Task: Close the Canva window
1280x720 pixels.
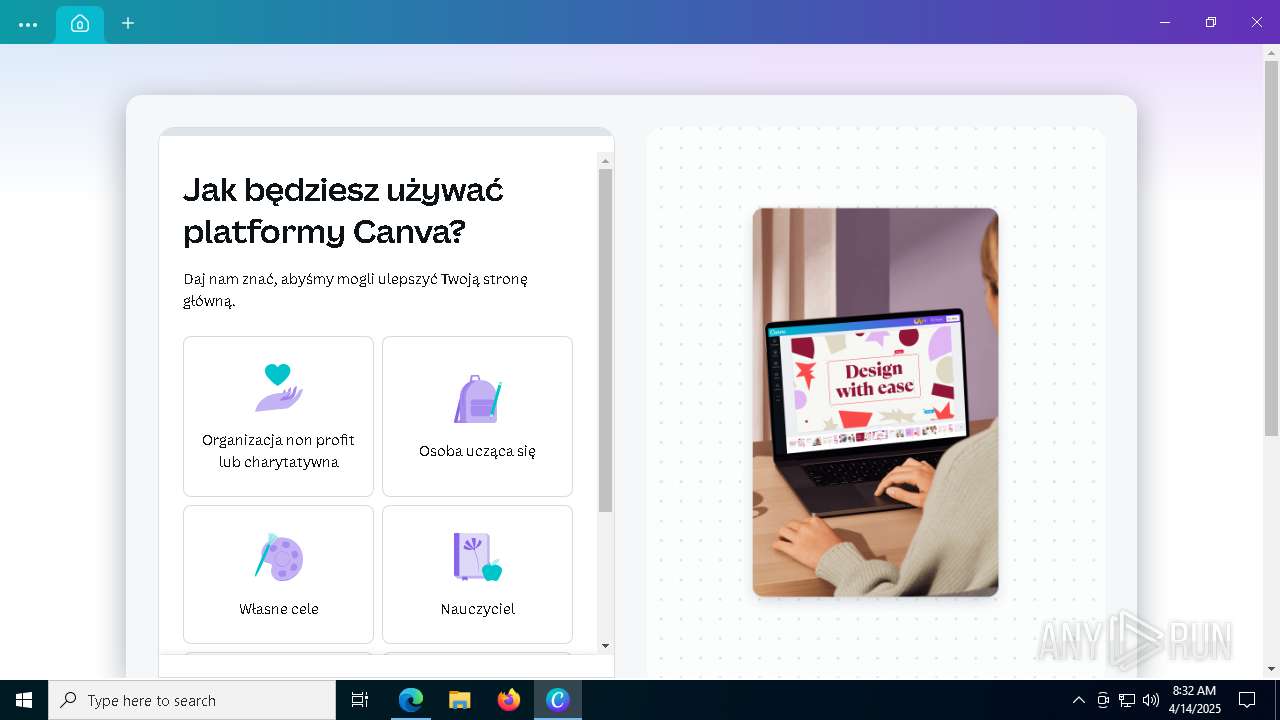Action: (1256, 22)
